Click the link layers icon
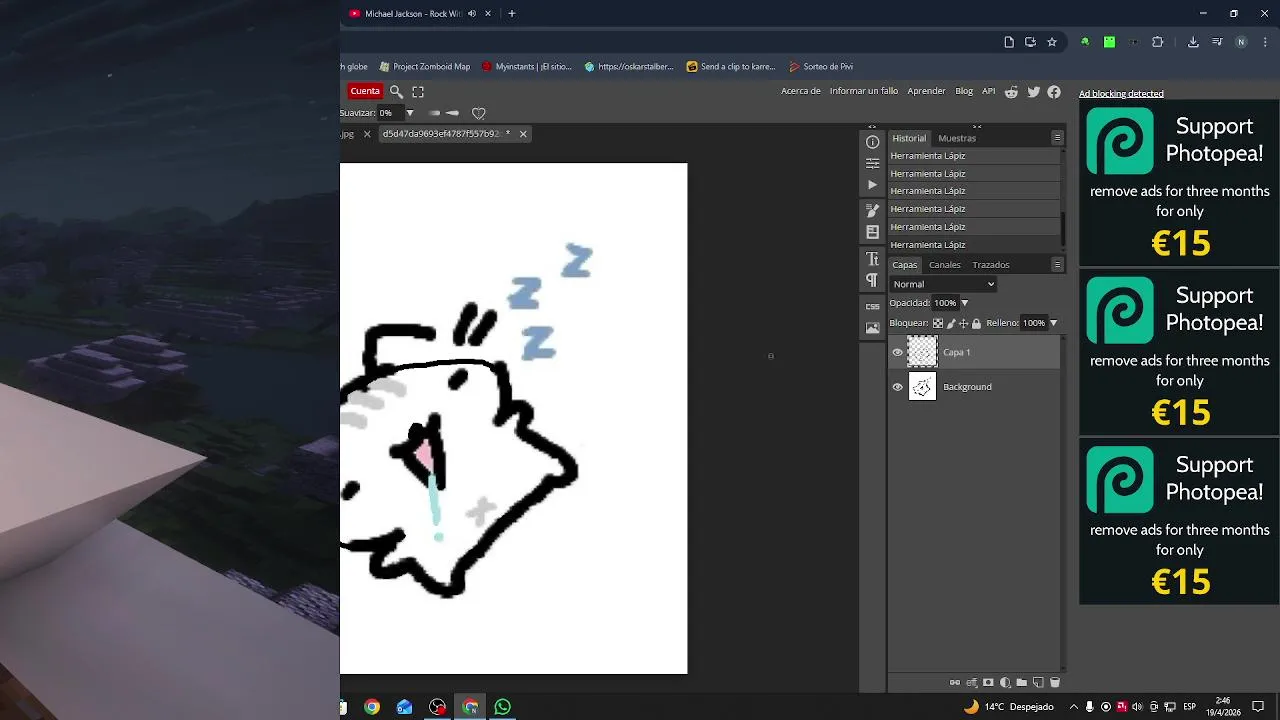Viewport: 1280px width, 720px height. 955,682
